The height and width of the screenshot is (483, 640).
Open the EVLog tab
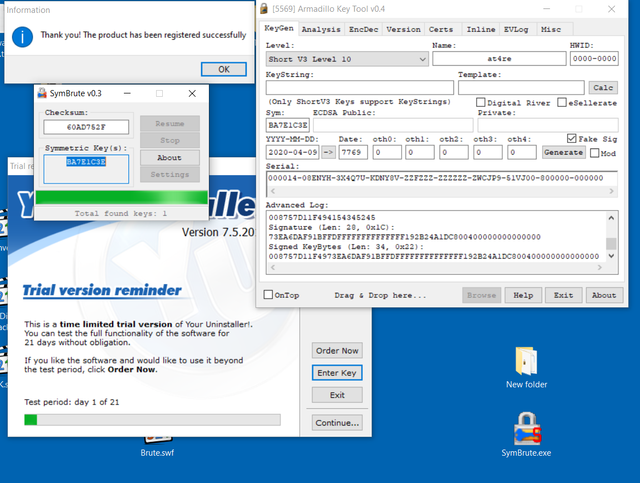pyautogui.click(x=516, y=29)
